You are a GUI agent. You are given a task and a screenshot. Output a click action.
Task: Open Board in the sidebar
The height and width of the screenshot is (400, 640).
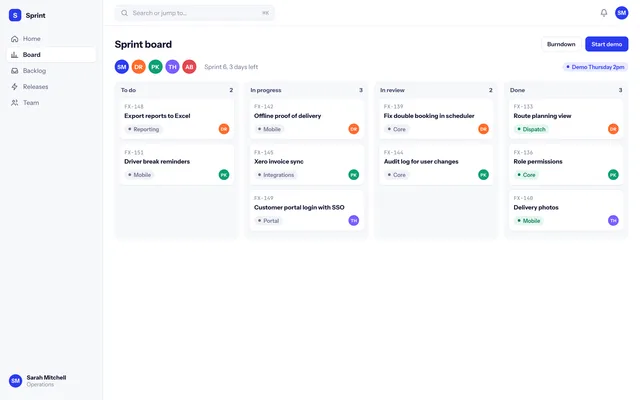[x=51, y=55]
